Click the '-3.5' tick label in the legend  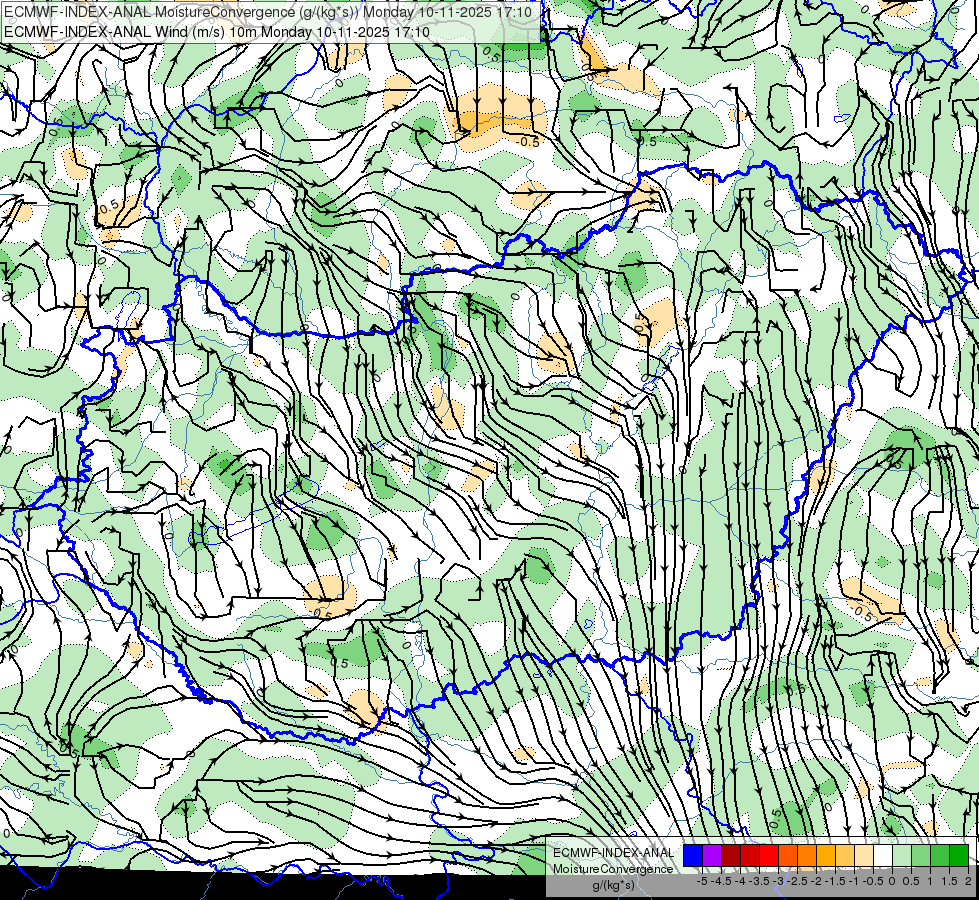(759, 881)
